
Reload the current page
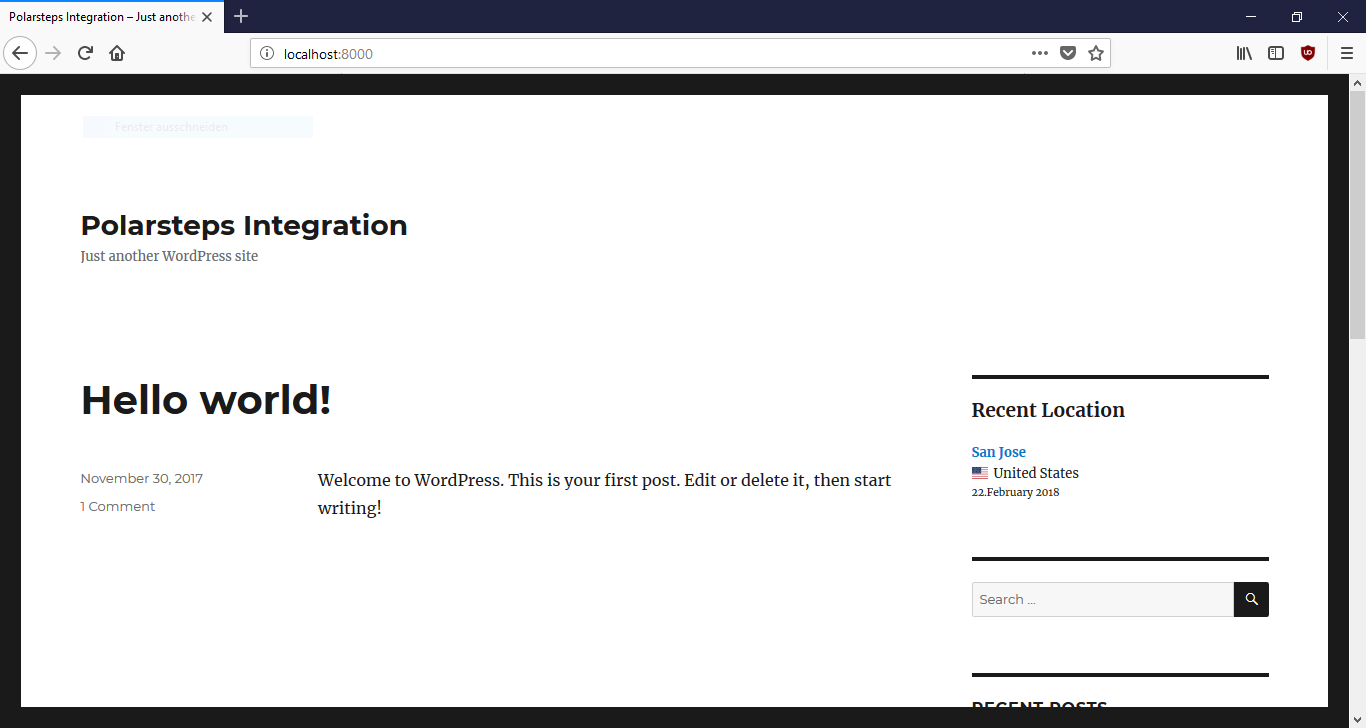pyautogui.click(x=86, y=53)
